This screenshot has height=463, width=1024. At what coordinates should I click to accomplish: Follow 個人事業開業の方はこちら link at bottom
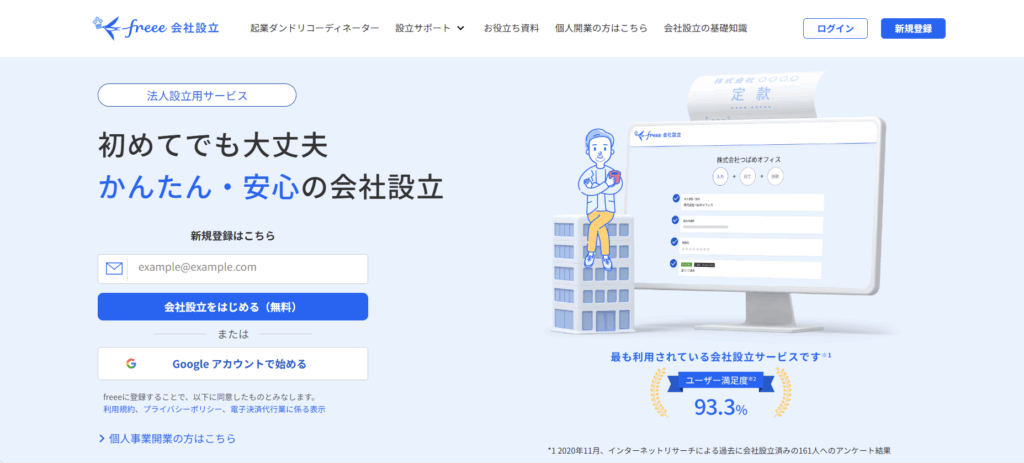[x=167, y=438]
